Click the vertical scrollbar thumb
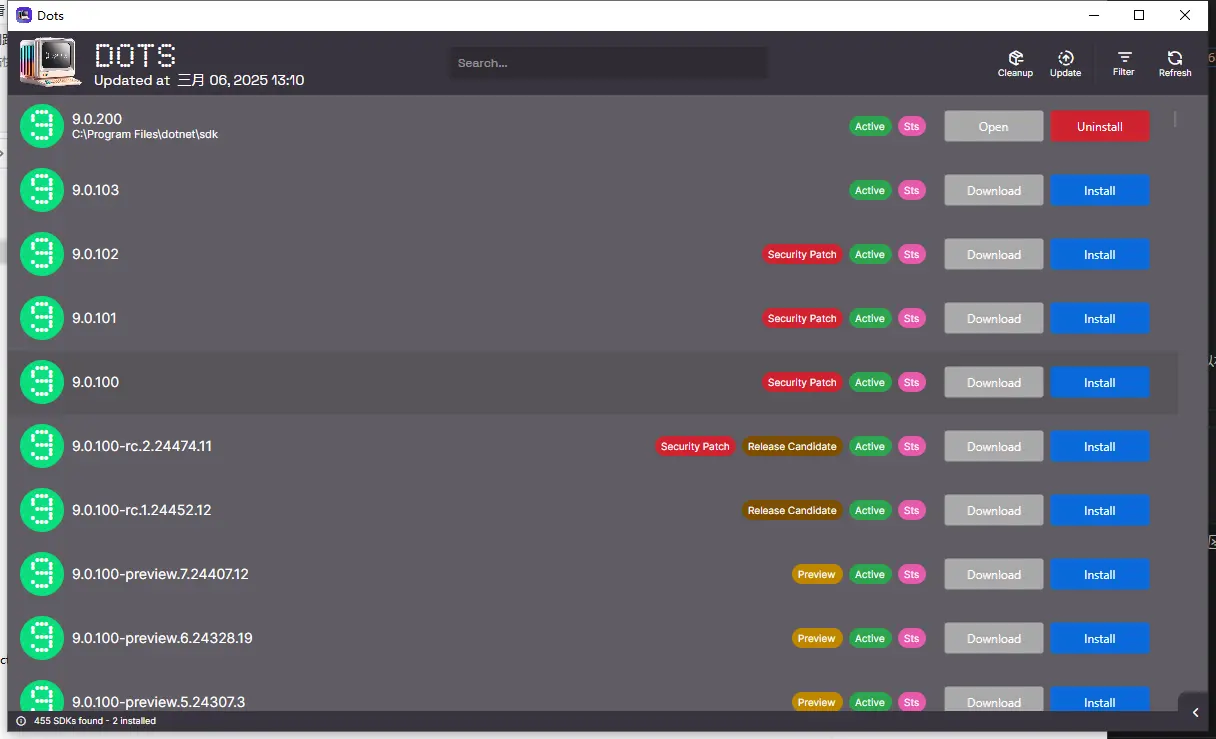1216x739 pixels. pyautogui.click(x=1175, y=119)
